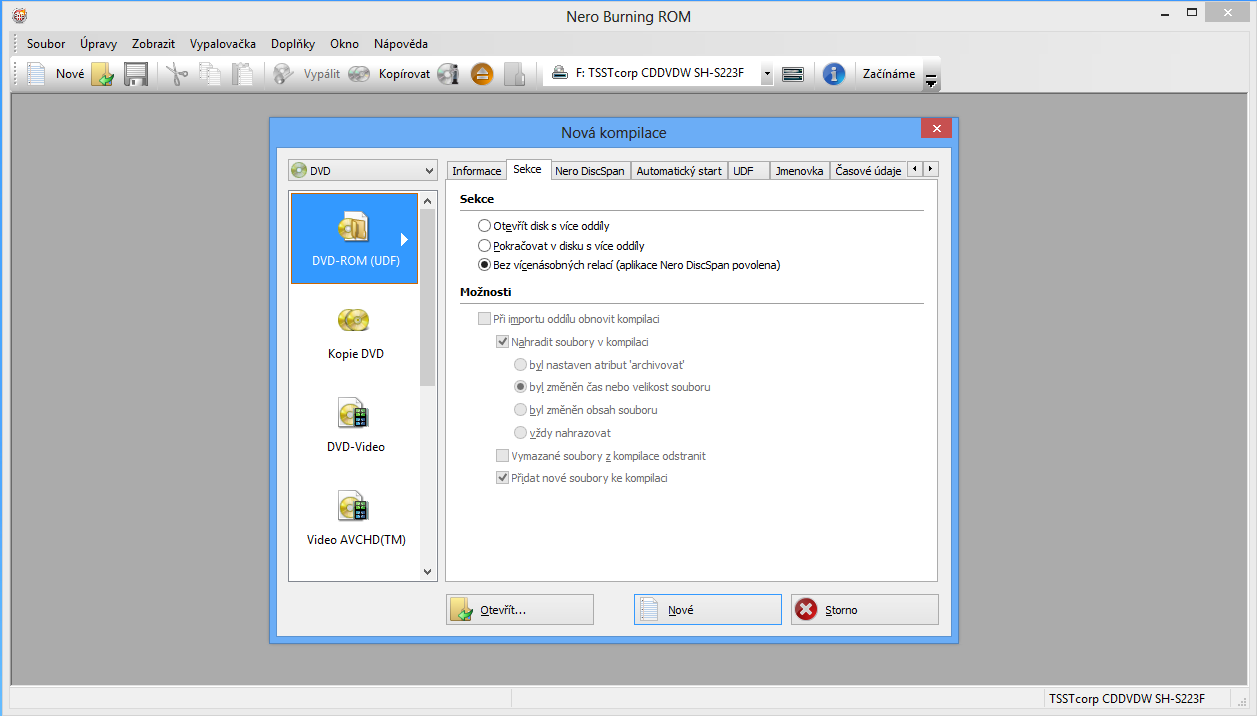Screen dimensions: 1257x716
Task: Switch to the Informace tab
Action: (477, 171)
